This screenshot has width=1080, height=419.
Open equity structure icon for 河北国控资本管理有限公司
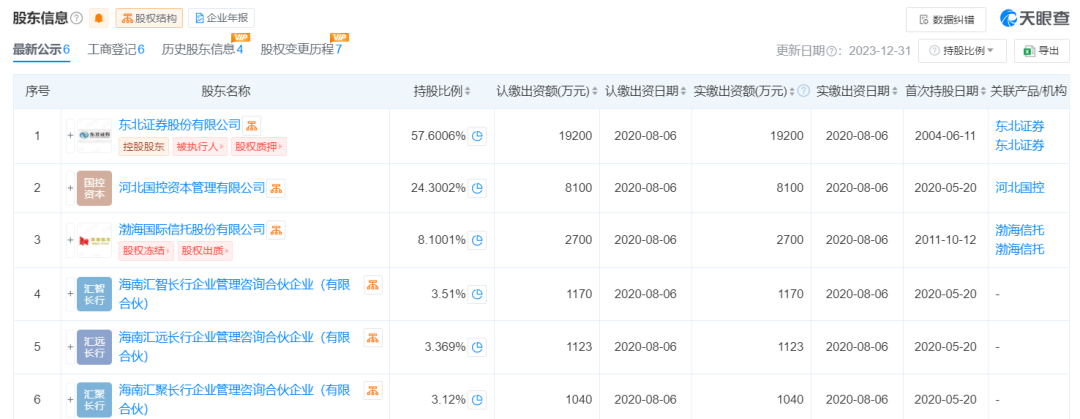(276, 187)
